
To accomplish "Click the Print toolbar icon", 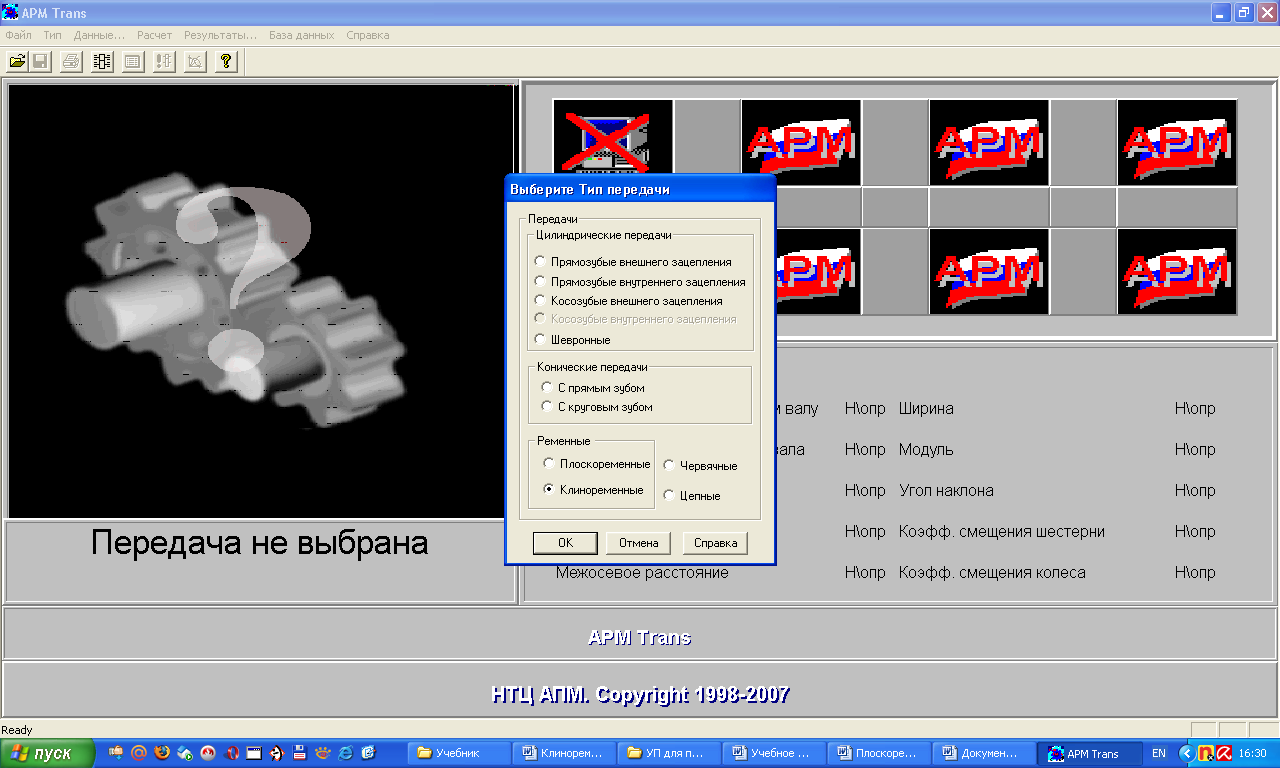I will pyautogui.click(x=71, y=62).
